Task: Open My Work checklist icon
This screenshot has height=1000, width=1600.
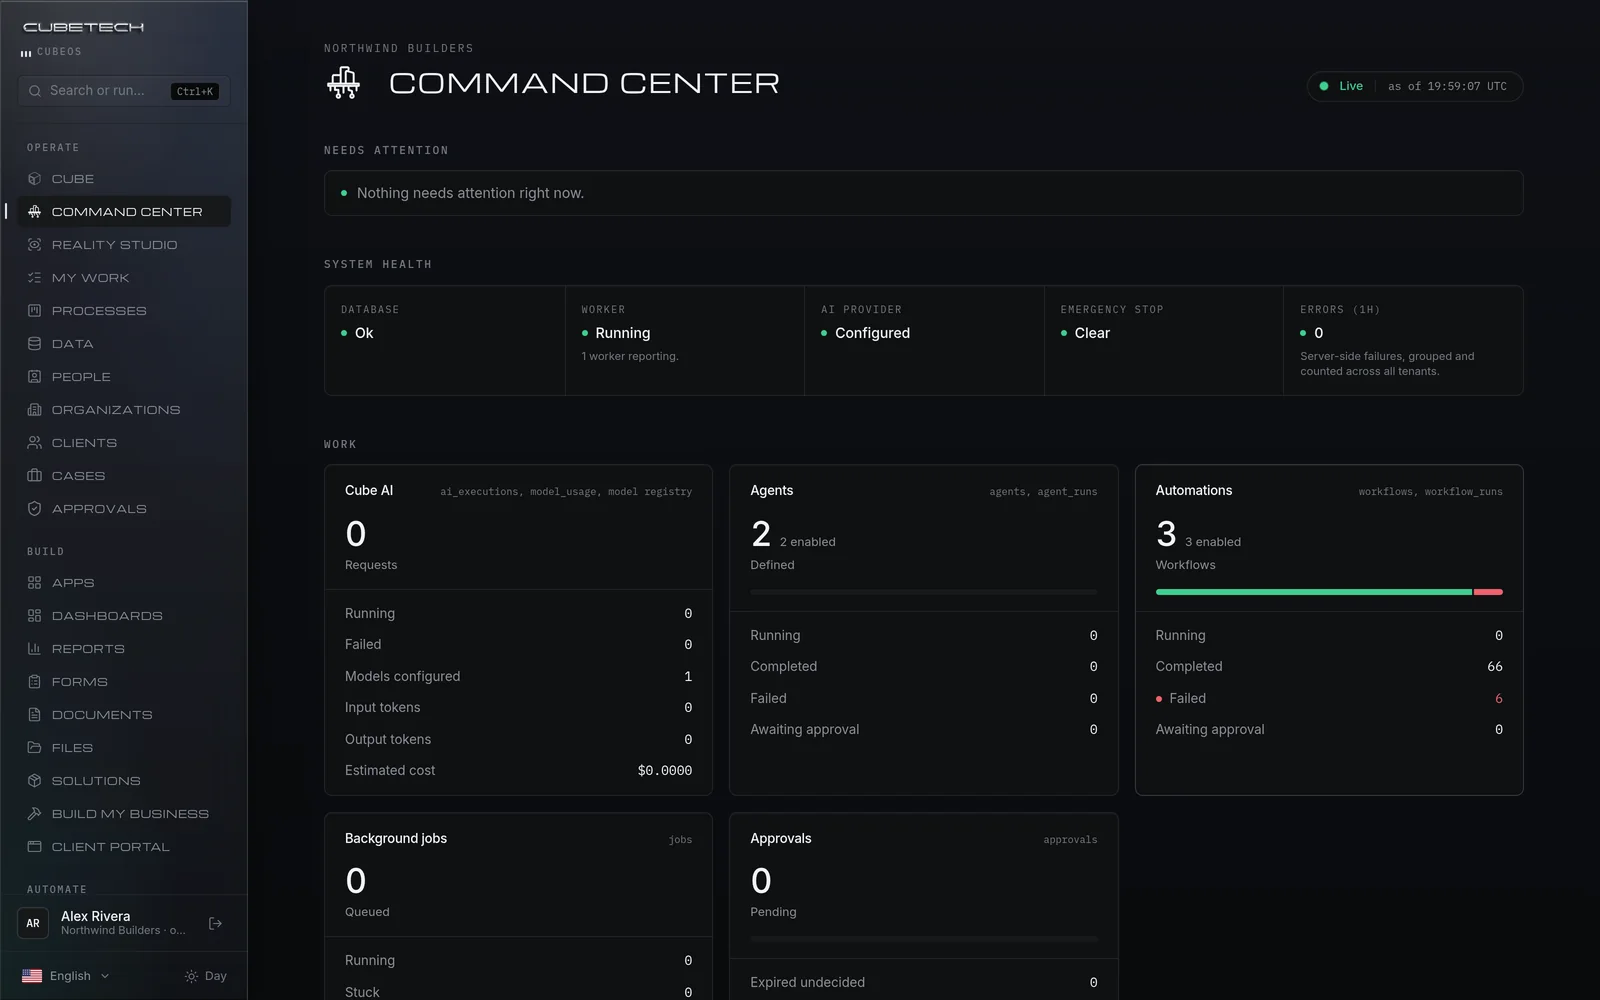Action: [x=34, y=278]
